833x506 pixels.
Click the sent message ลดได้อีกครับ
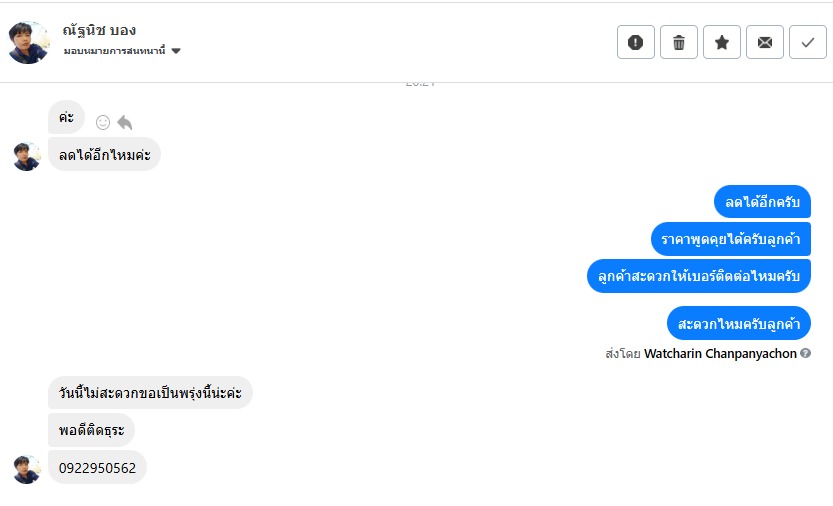coord(762,202)
